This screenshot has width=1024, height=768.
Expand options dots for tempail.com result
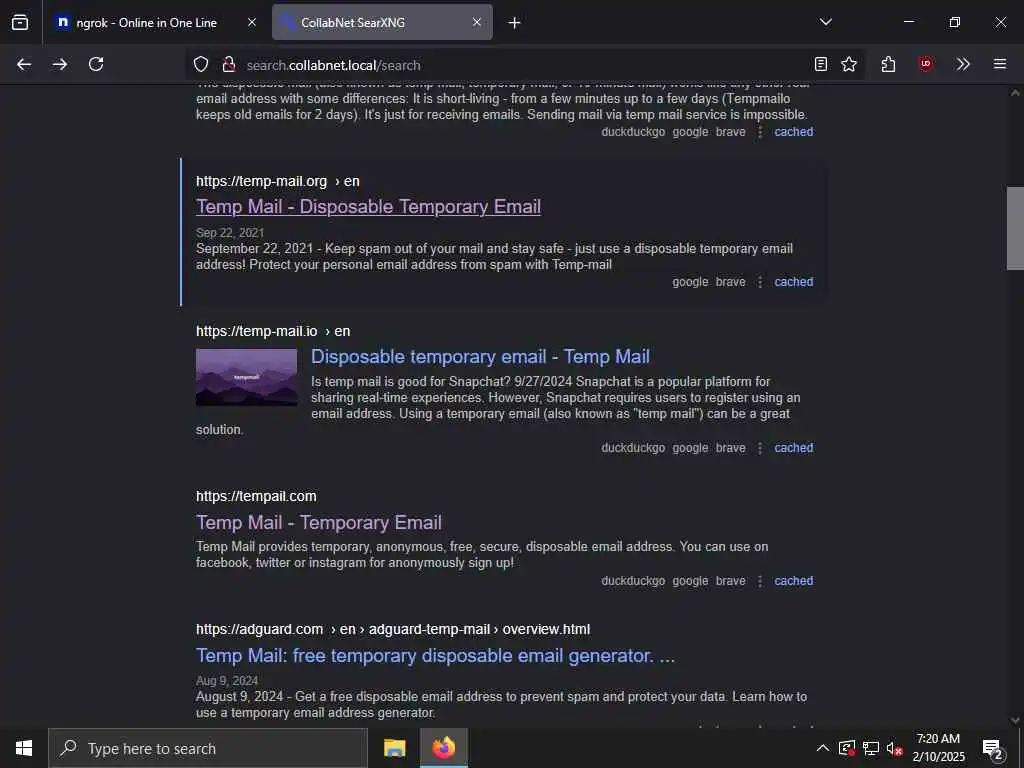[x=760, y=581]
